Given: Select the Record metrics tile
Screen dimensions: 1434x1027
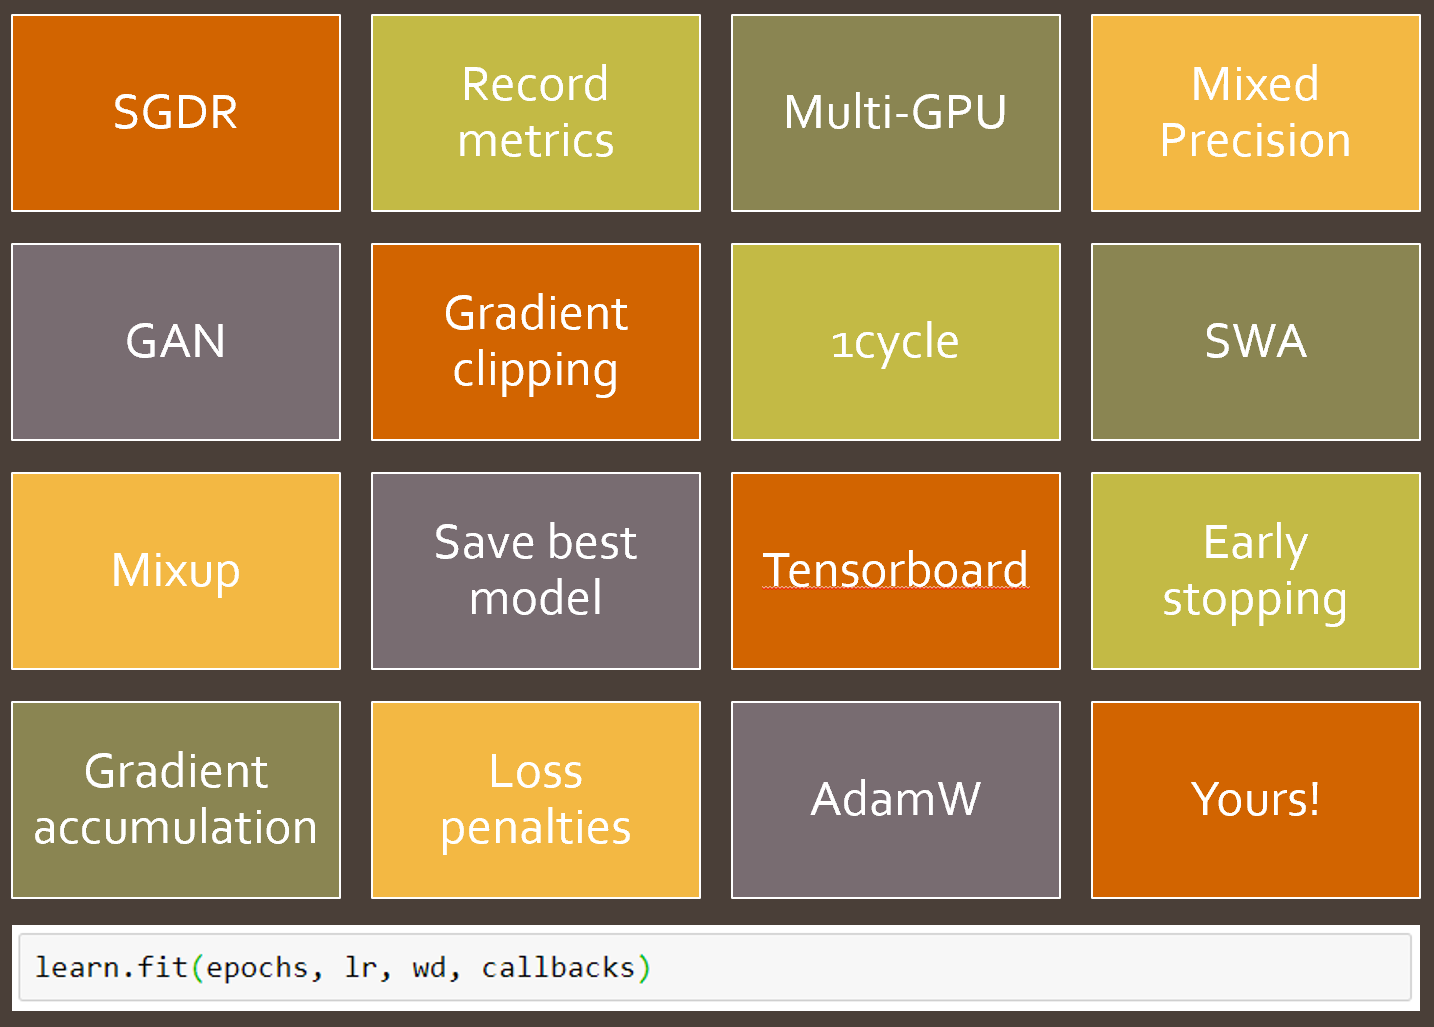Looking at the screenshot, I should 536,113.
